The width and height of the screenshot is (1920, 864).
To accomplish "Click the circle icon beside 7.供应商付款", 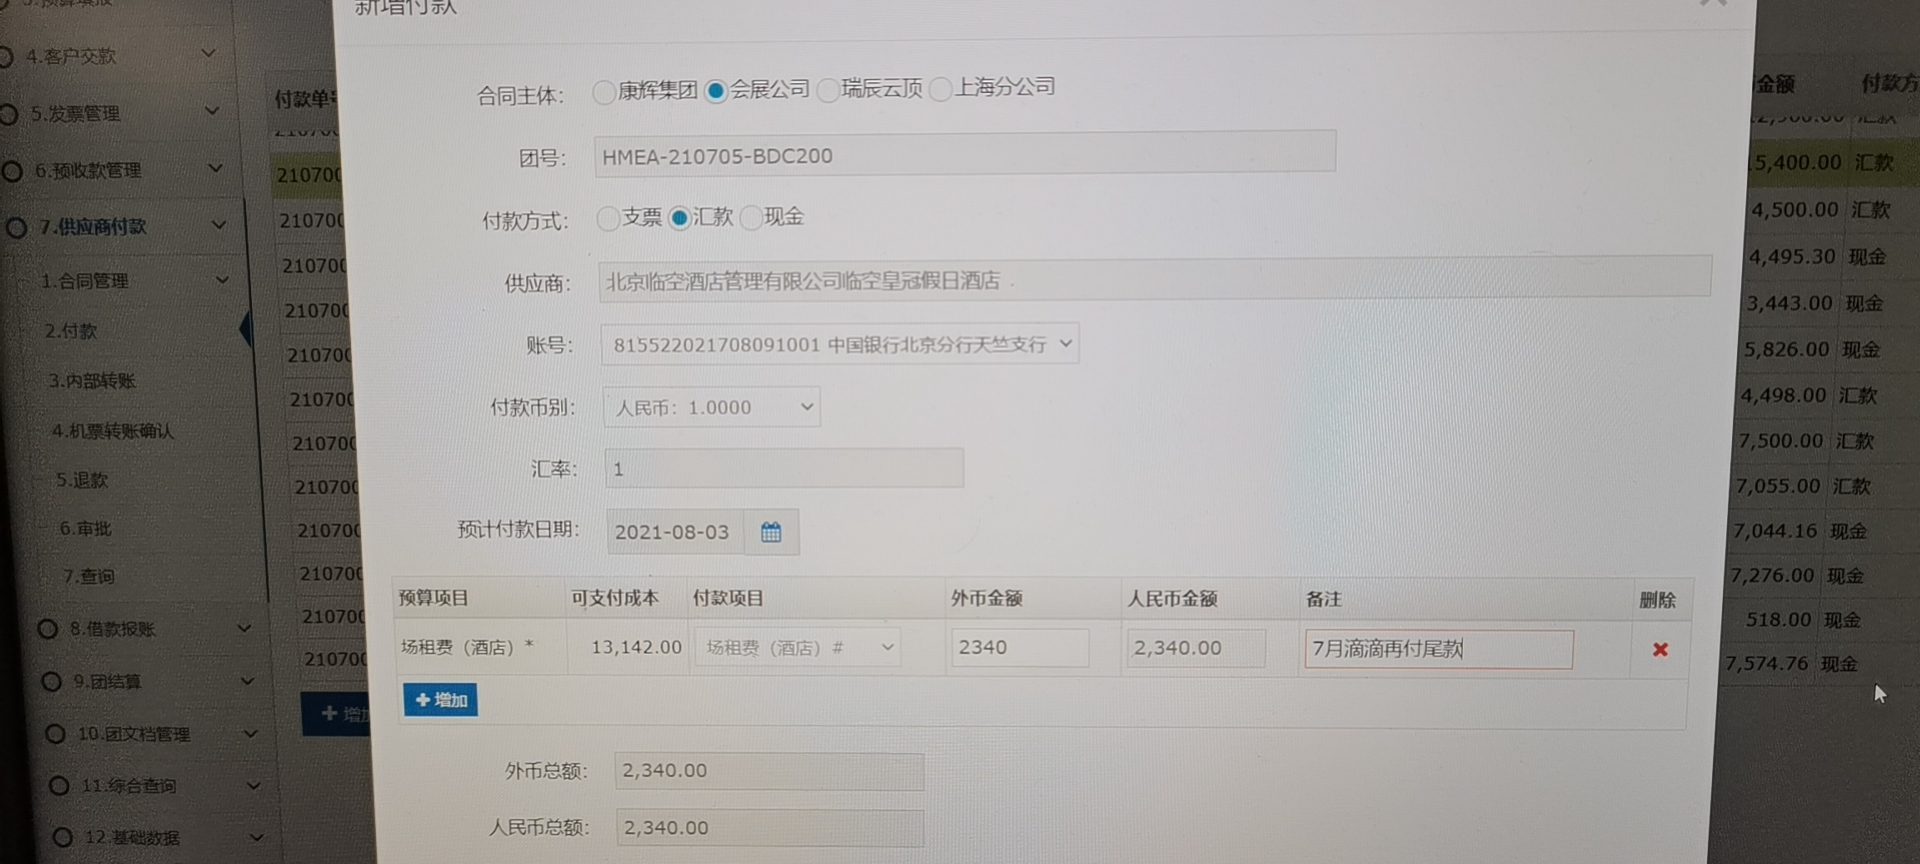I will pos(16,228).
